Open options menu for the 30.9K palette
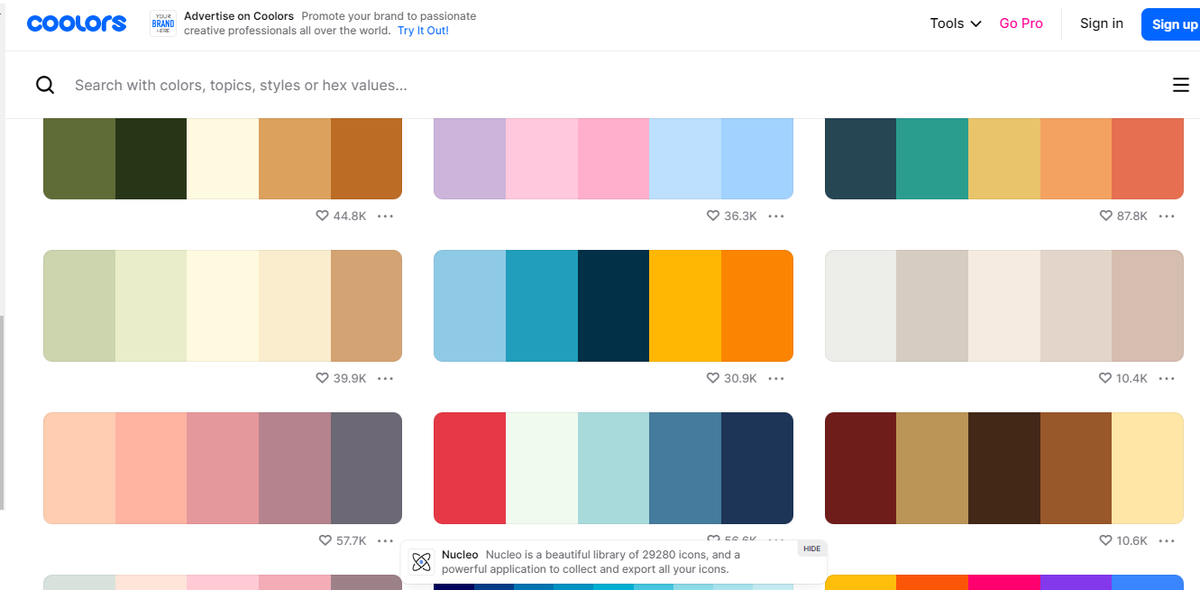 (777, 378)
